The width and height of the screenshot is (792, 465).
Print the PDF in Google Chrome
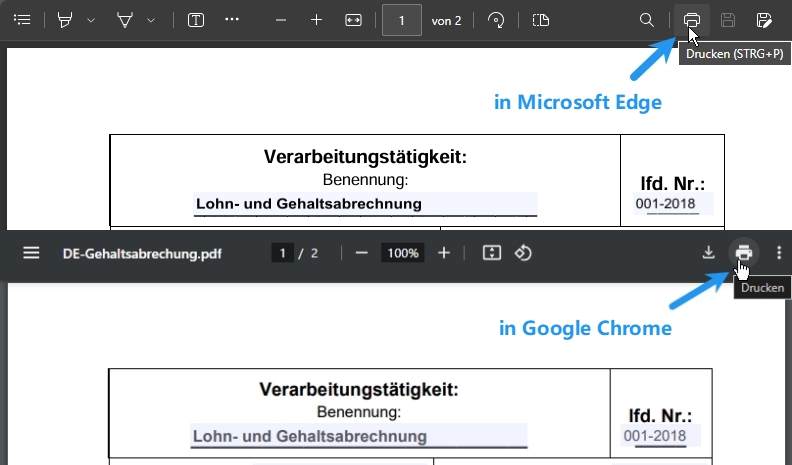pos(744,252)
